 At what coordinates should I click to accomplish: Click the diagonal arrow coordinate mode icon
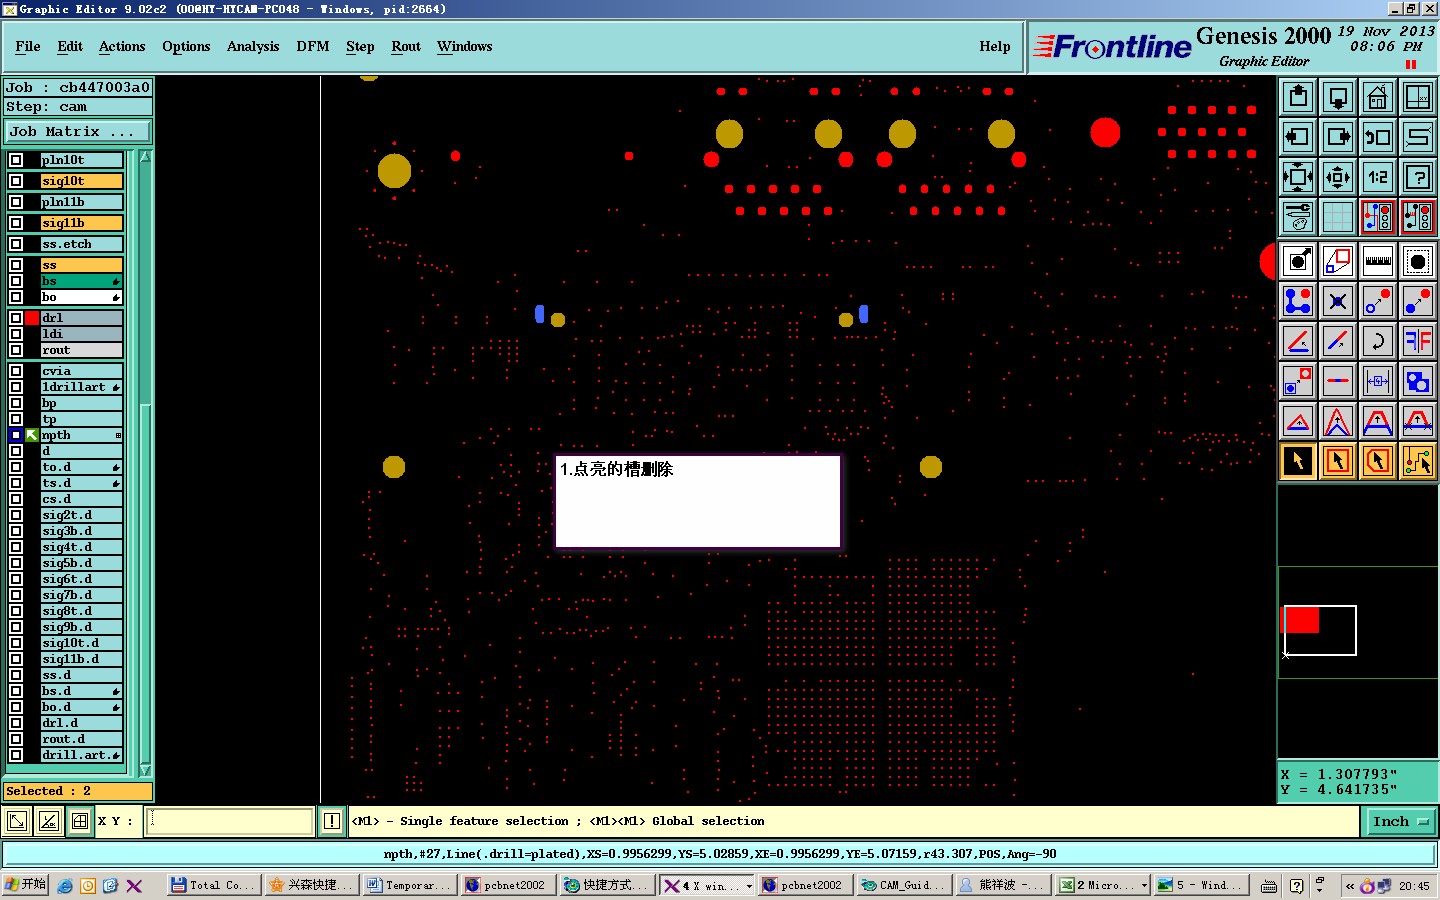[17, 822]
